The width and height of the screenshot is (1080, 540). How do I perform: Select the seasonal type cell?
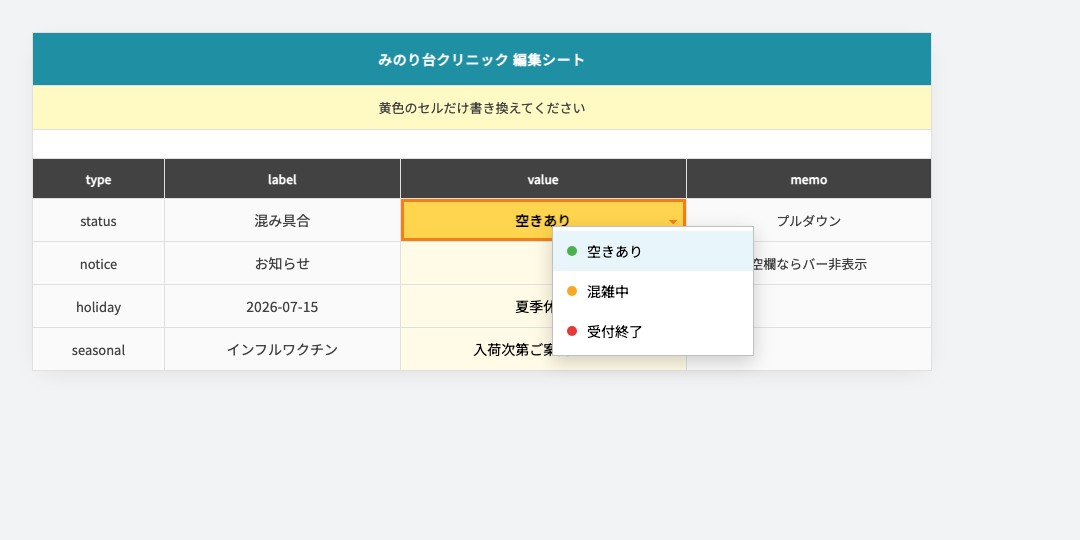pyautogui.click(x=98, y=349)
